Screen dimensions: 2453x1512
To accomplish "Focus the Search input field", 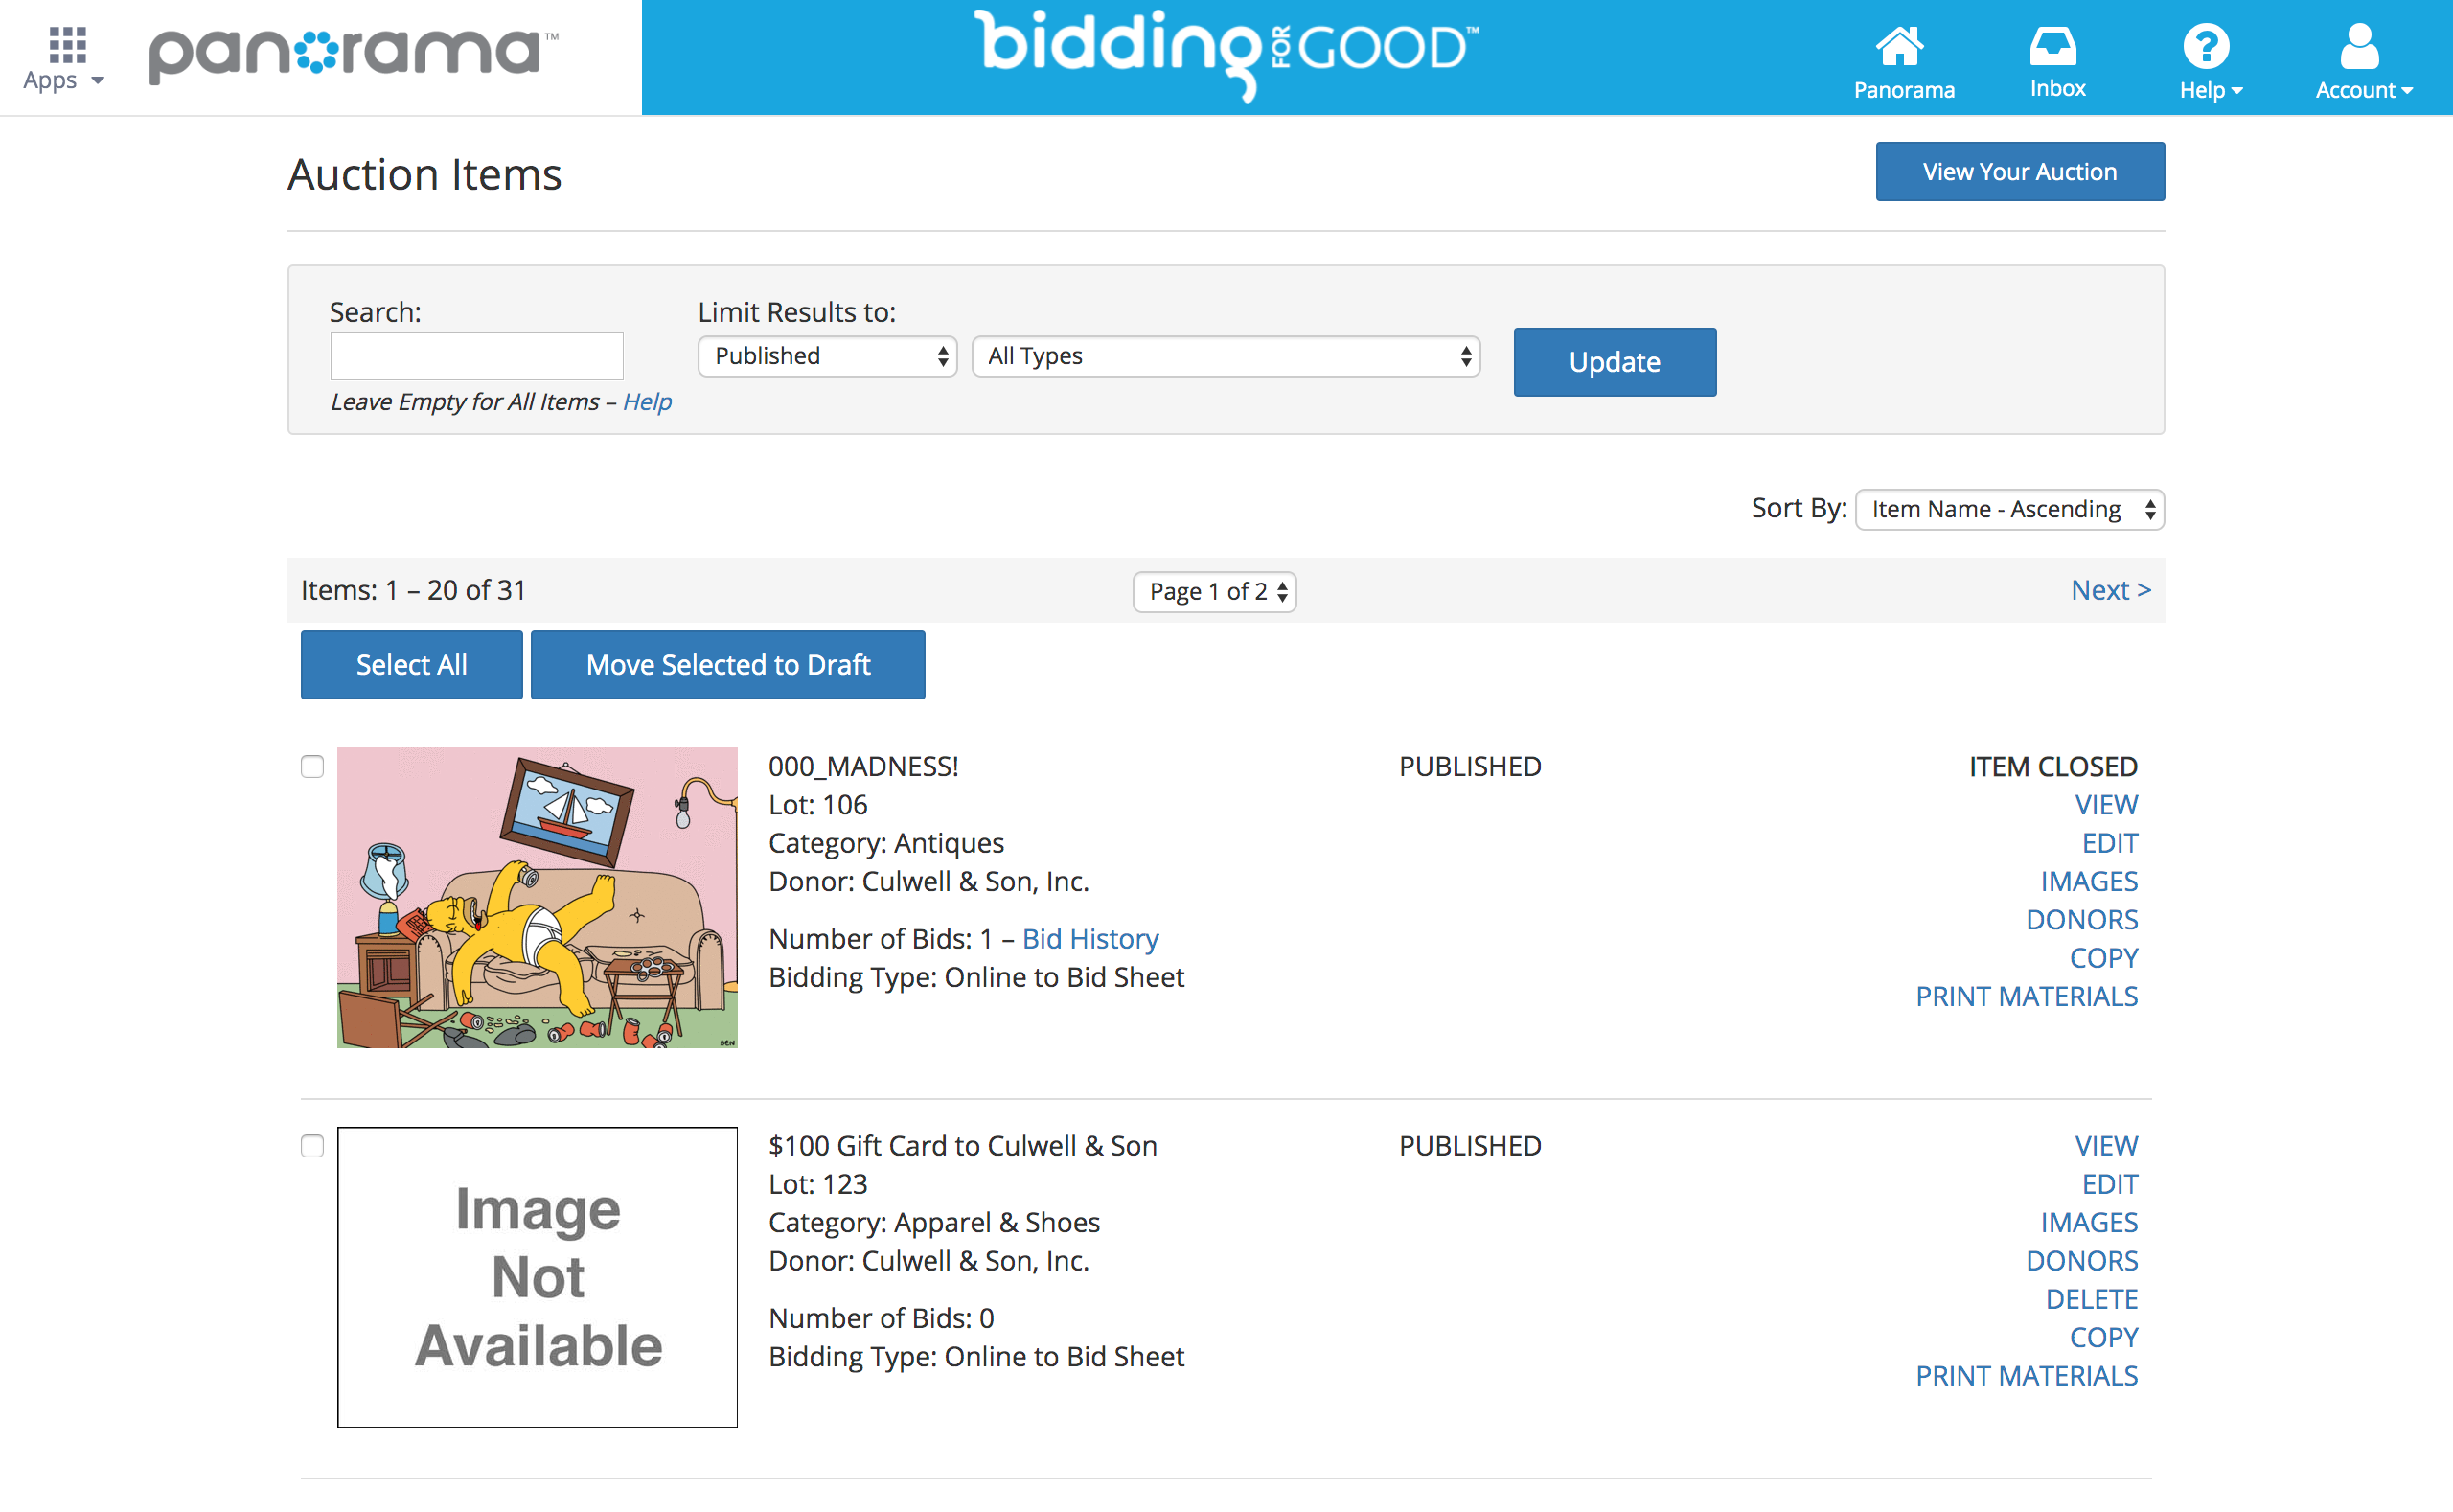I will coord(476,356).
